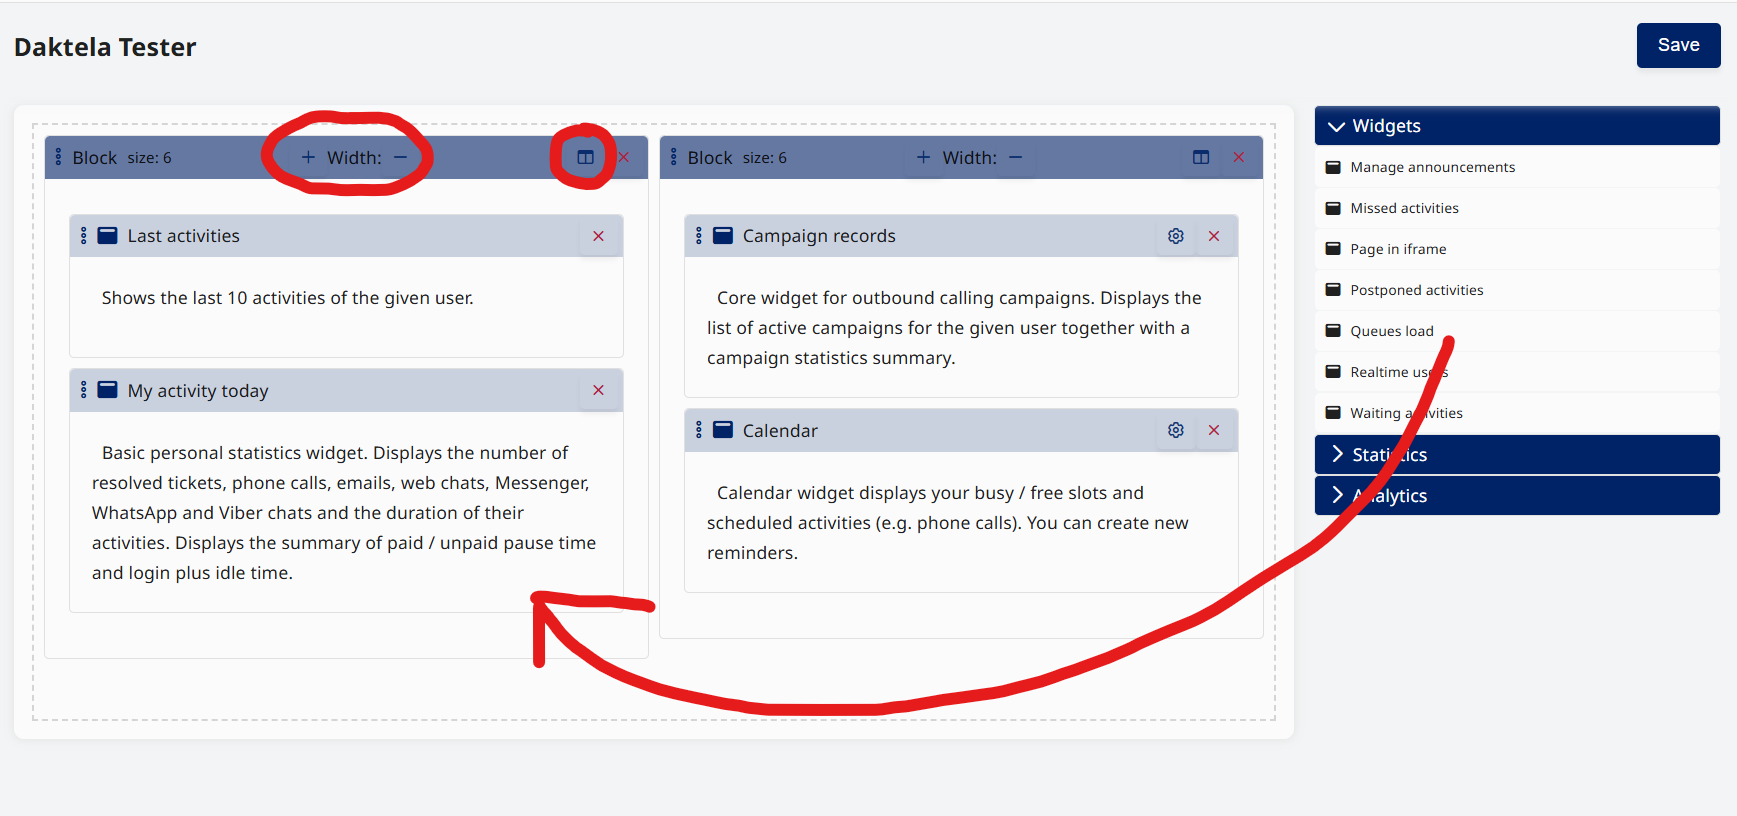Remove the My activity today widget
The image size is (1737, 816).
point(598,391)
